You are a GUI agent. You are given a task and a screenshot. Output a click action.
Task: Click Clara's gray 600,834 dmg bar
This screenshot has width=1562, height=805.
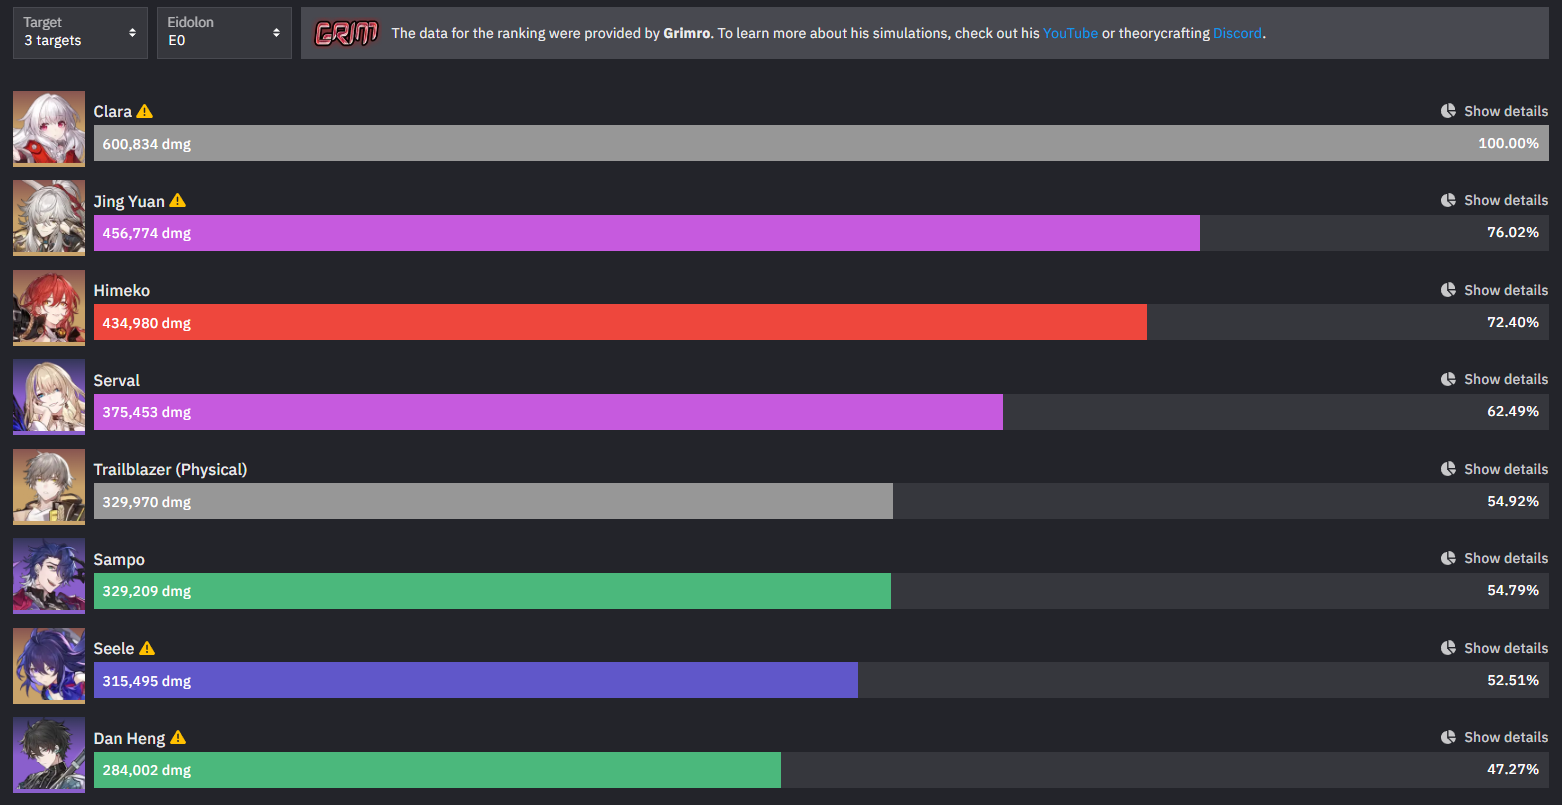tap(821, 143)
